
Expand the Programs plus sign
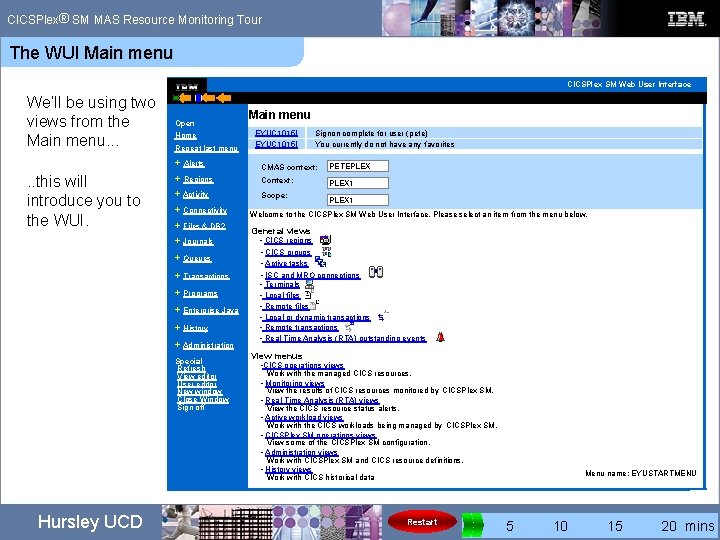pyautogui.click(x=177, y=292)
